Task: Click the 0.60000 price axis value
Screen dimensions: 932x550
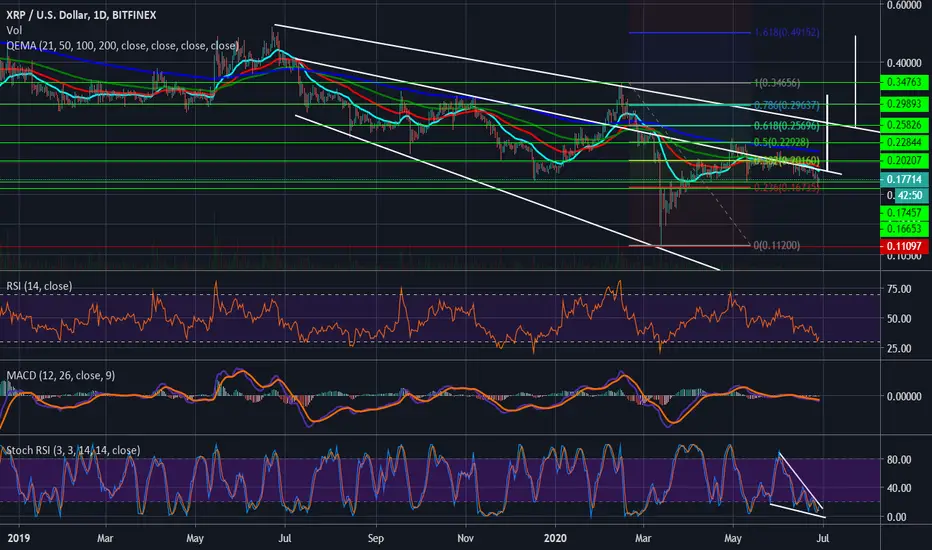Action: pyautogui.click(x=904, y=5)
